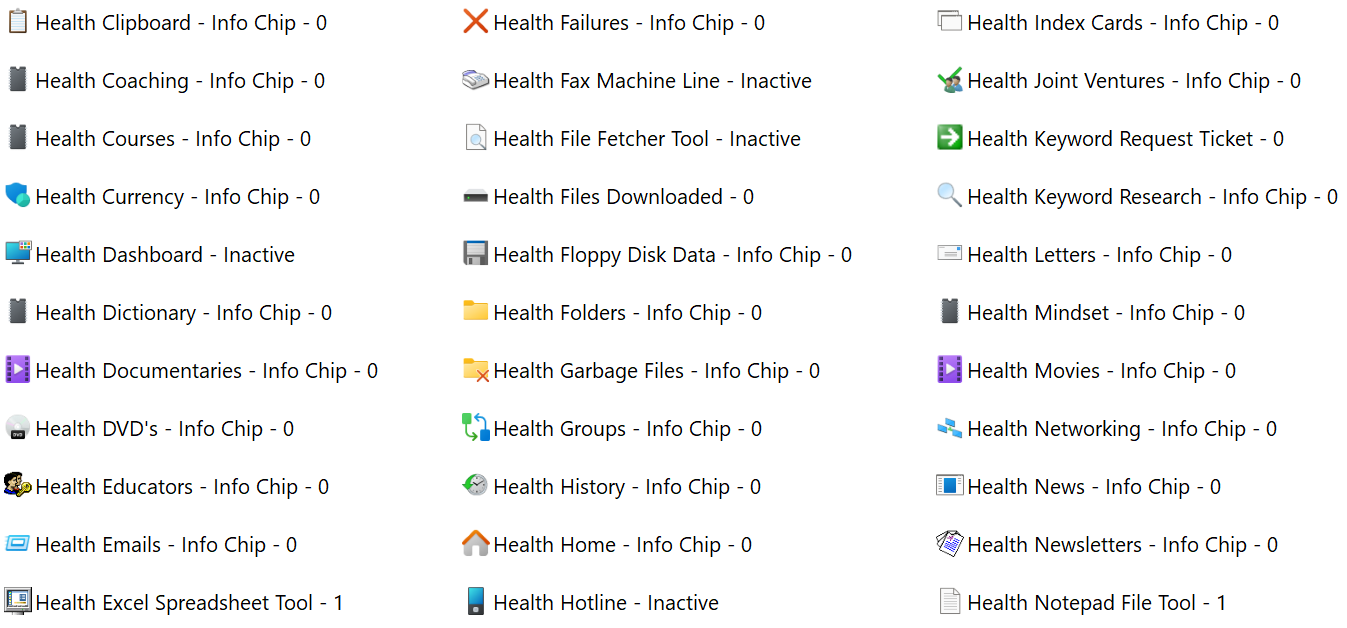Click the Health Clipboard icon

[17, 22]
